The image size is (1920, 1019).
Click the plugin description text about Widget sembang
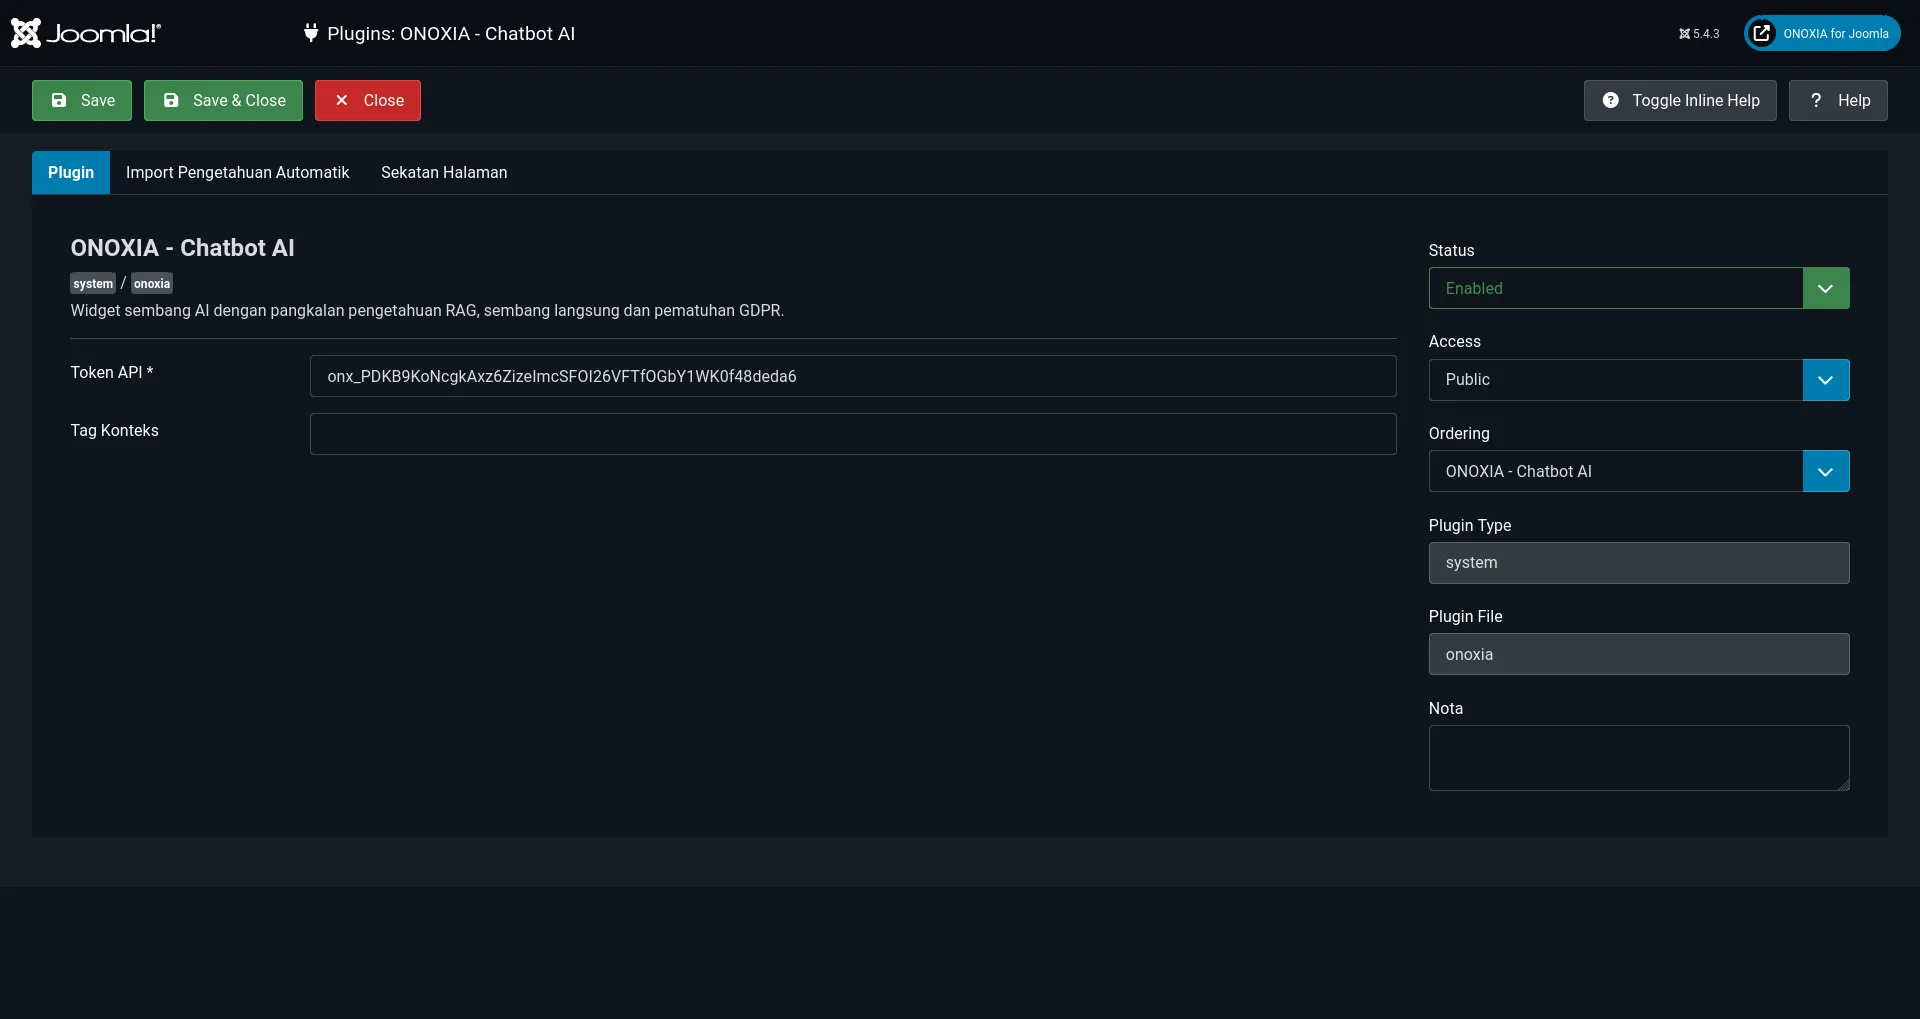(x=427, y=311)
